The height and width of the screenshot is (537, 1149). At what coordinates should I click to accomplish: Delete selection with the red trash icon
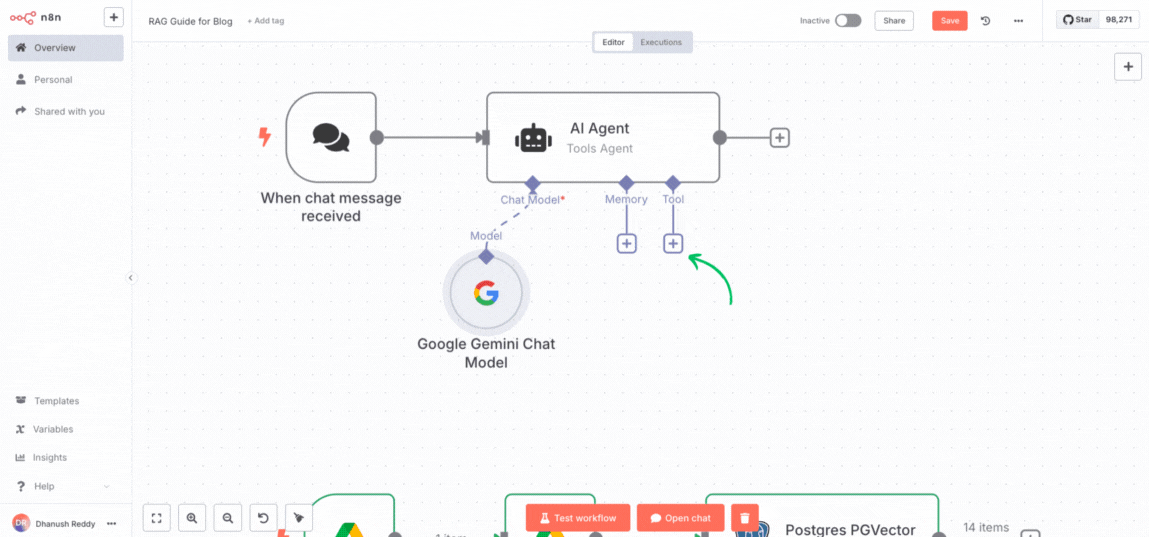coord(744,518)
